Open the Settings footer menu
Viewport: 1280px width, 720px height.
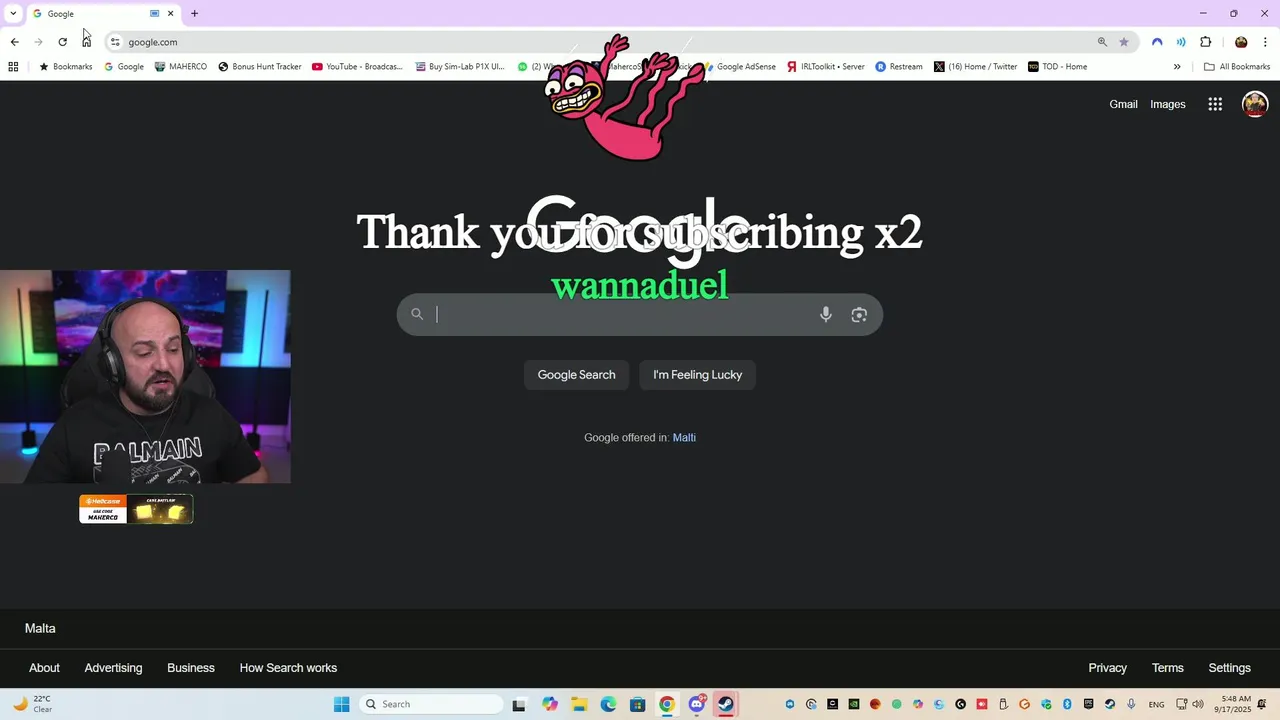click(x=1229, y=668)
